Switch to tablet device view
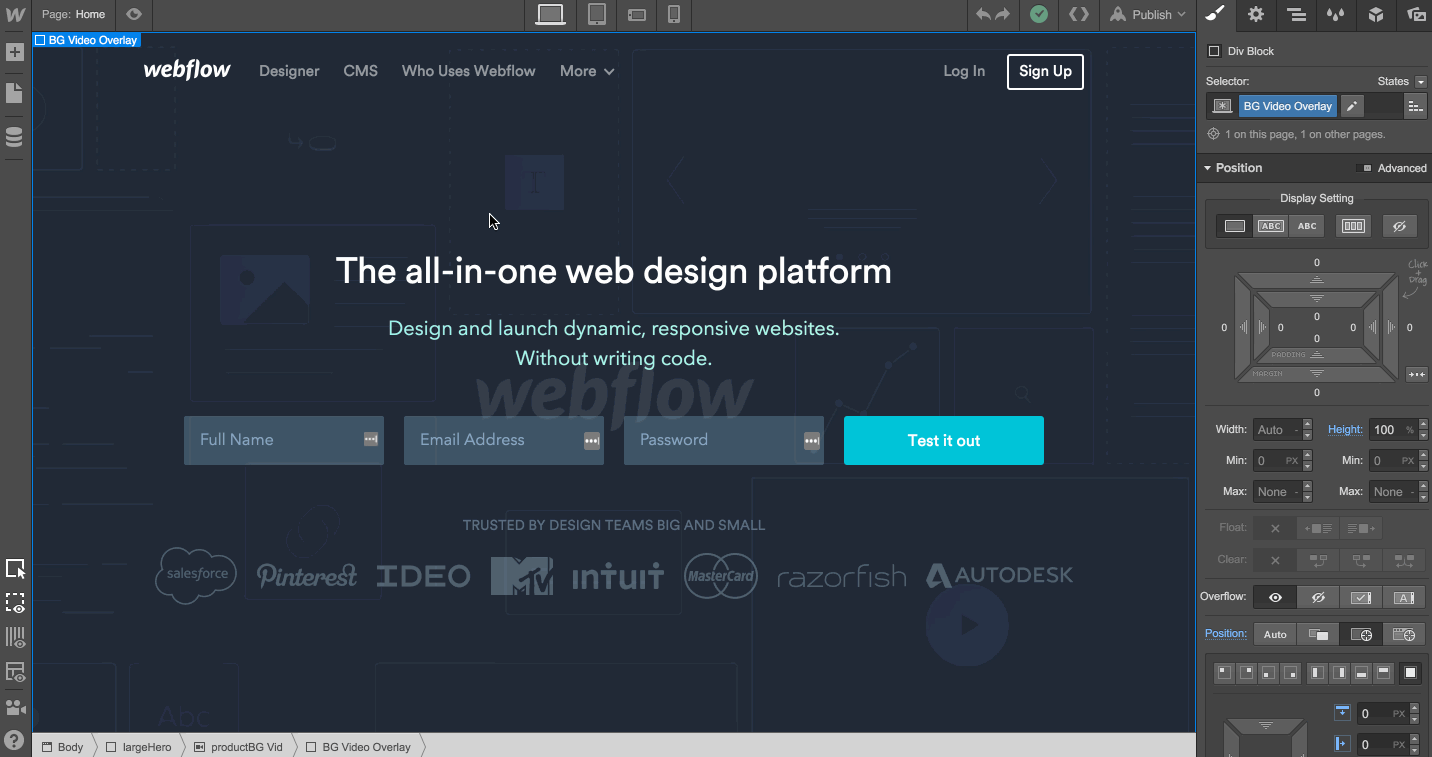This screenshot has height=757, width=1432. (597, 14)
